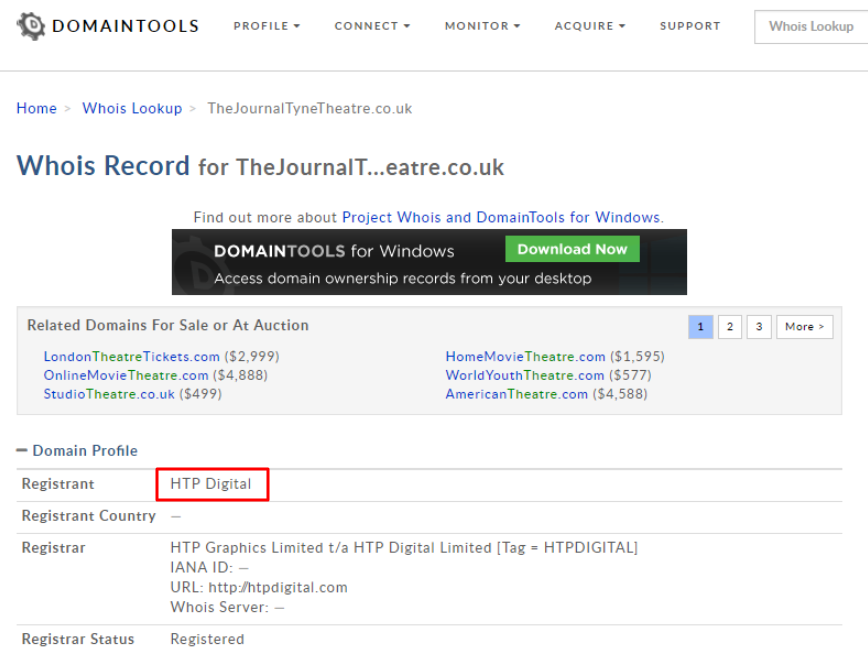
Task: Open the Acquire dropdown menu
Action: (x=590, y=26)
